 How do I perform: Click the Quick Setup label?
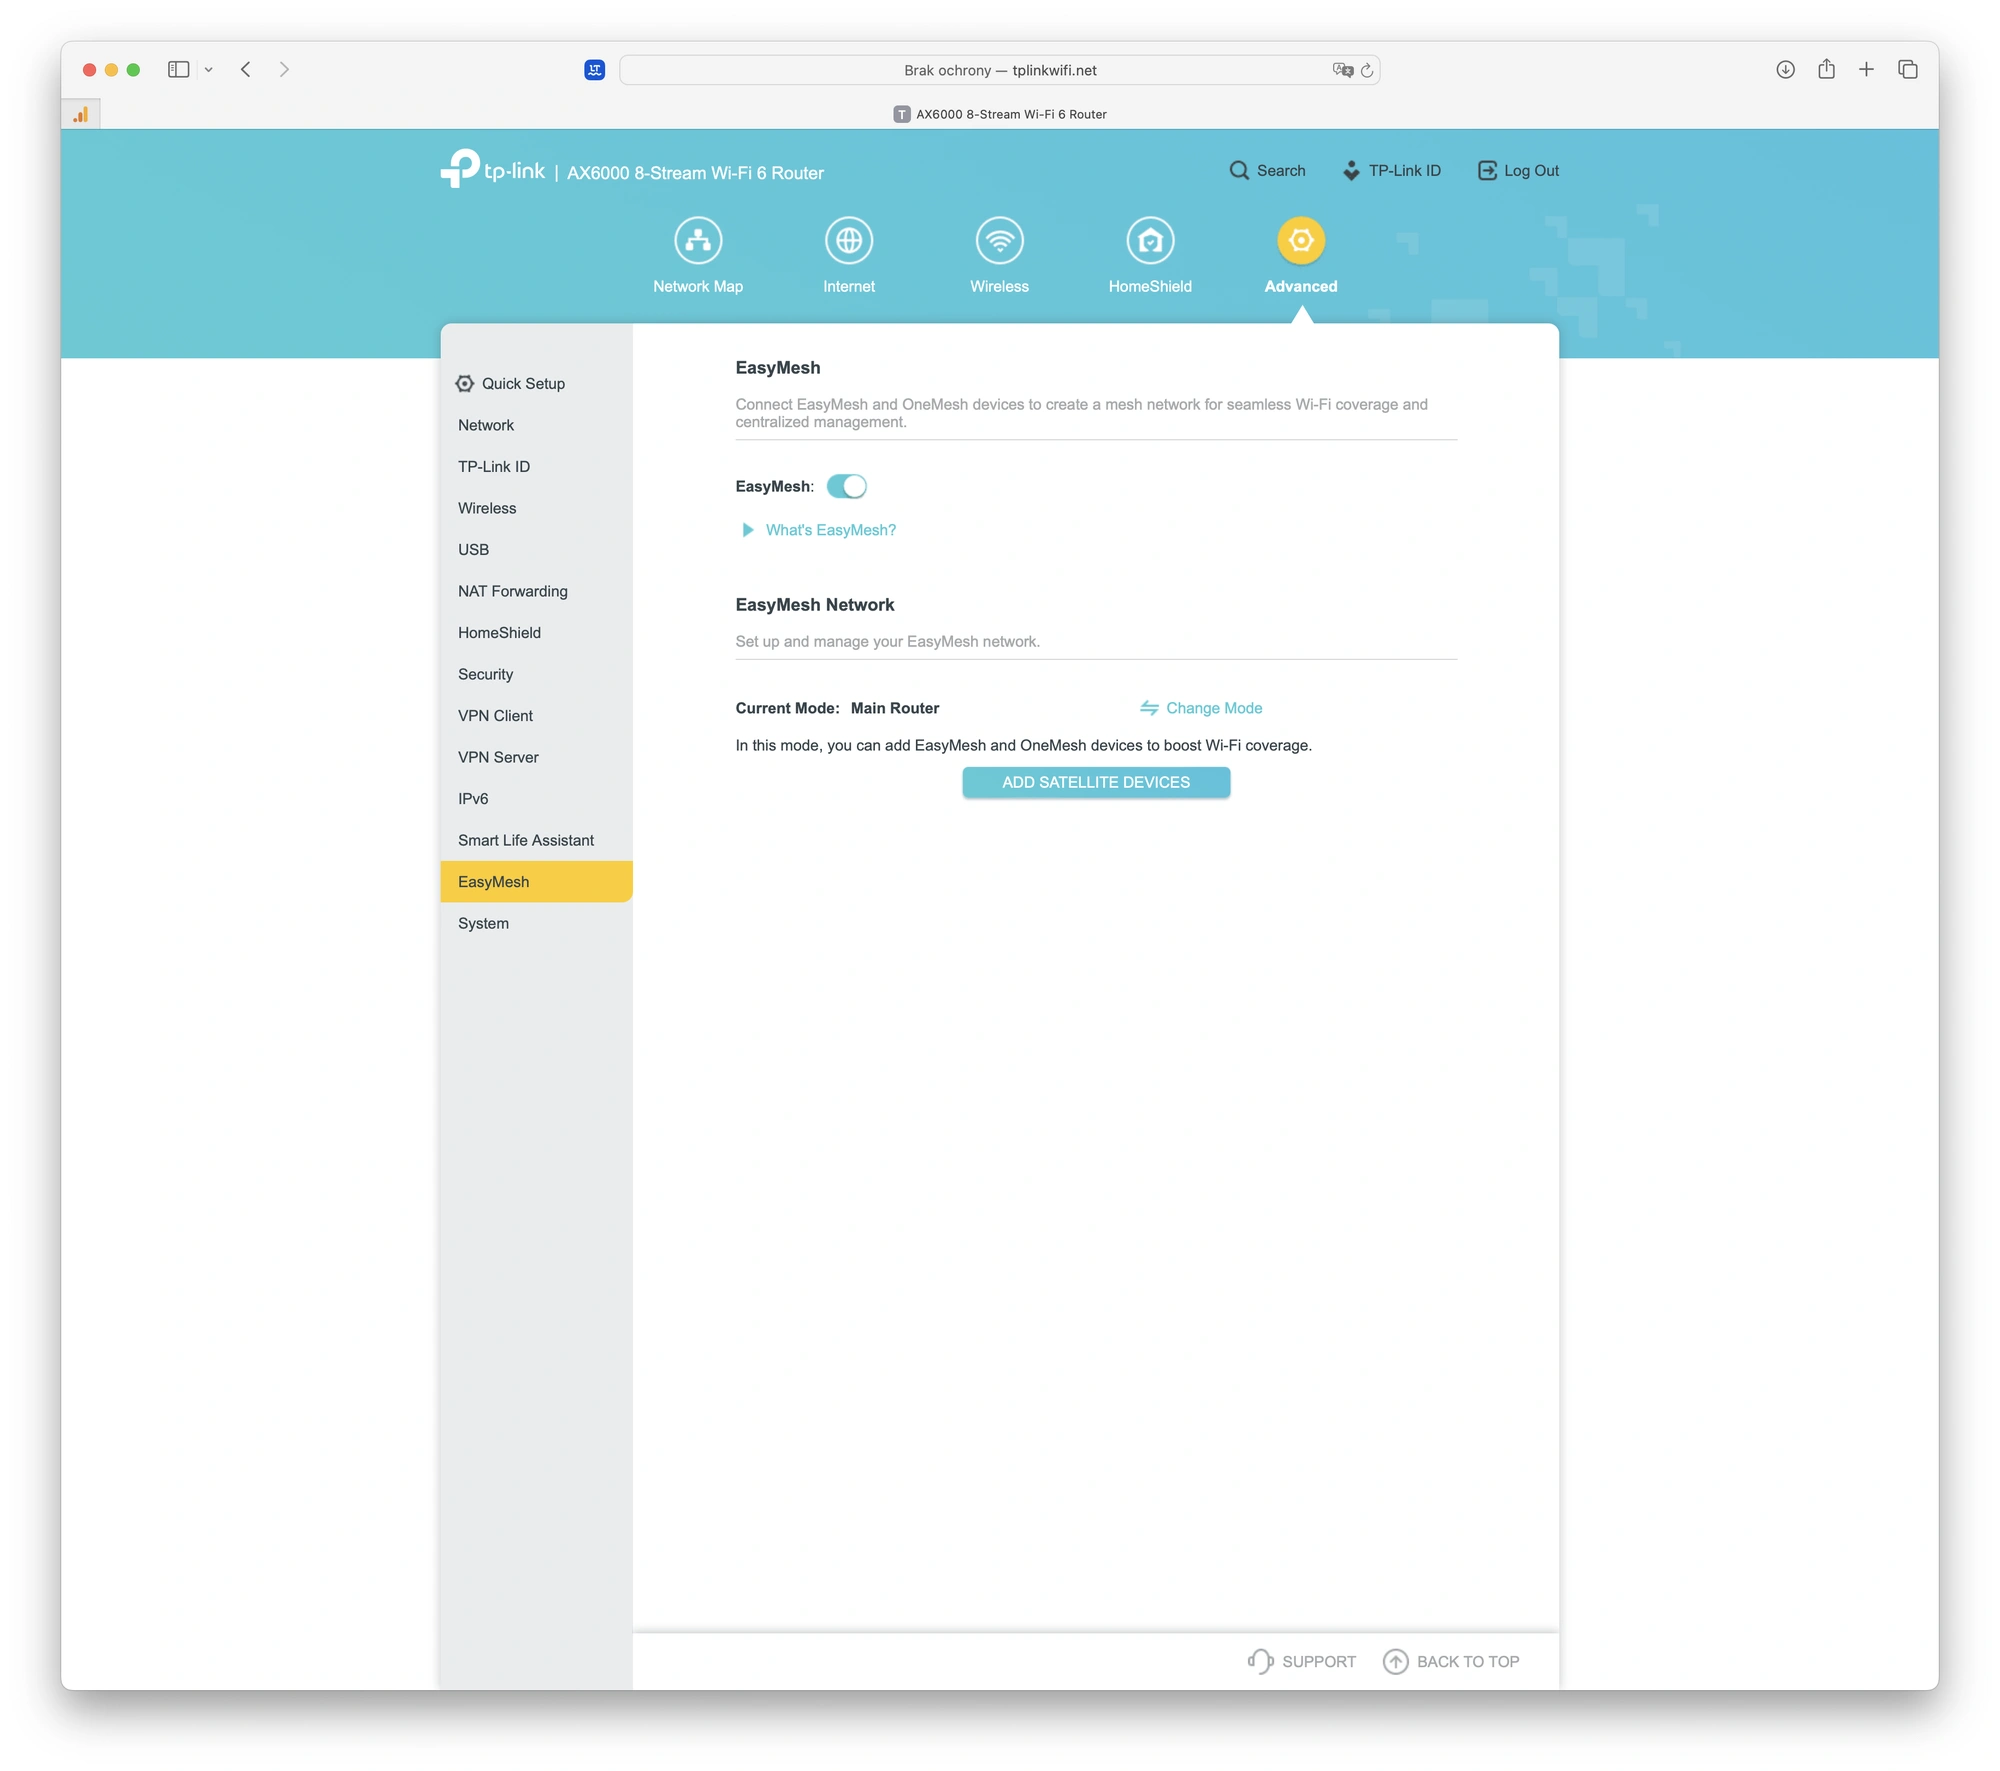coord(523,383)
